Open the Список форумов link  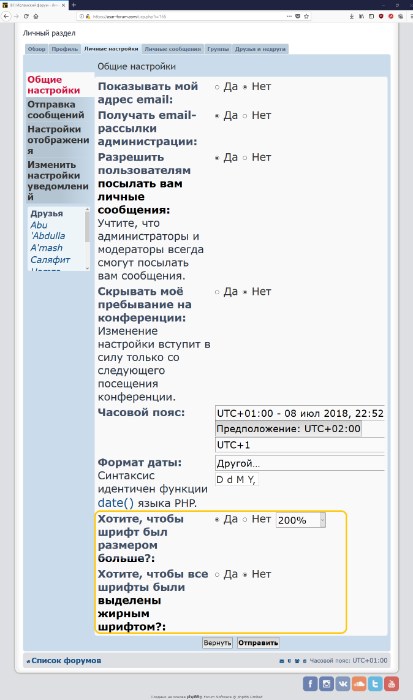pyautogui.click(x=66, y=661)
